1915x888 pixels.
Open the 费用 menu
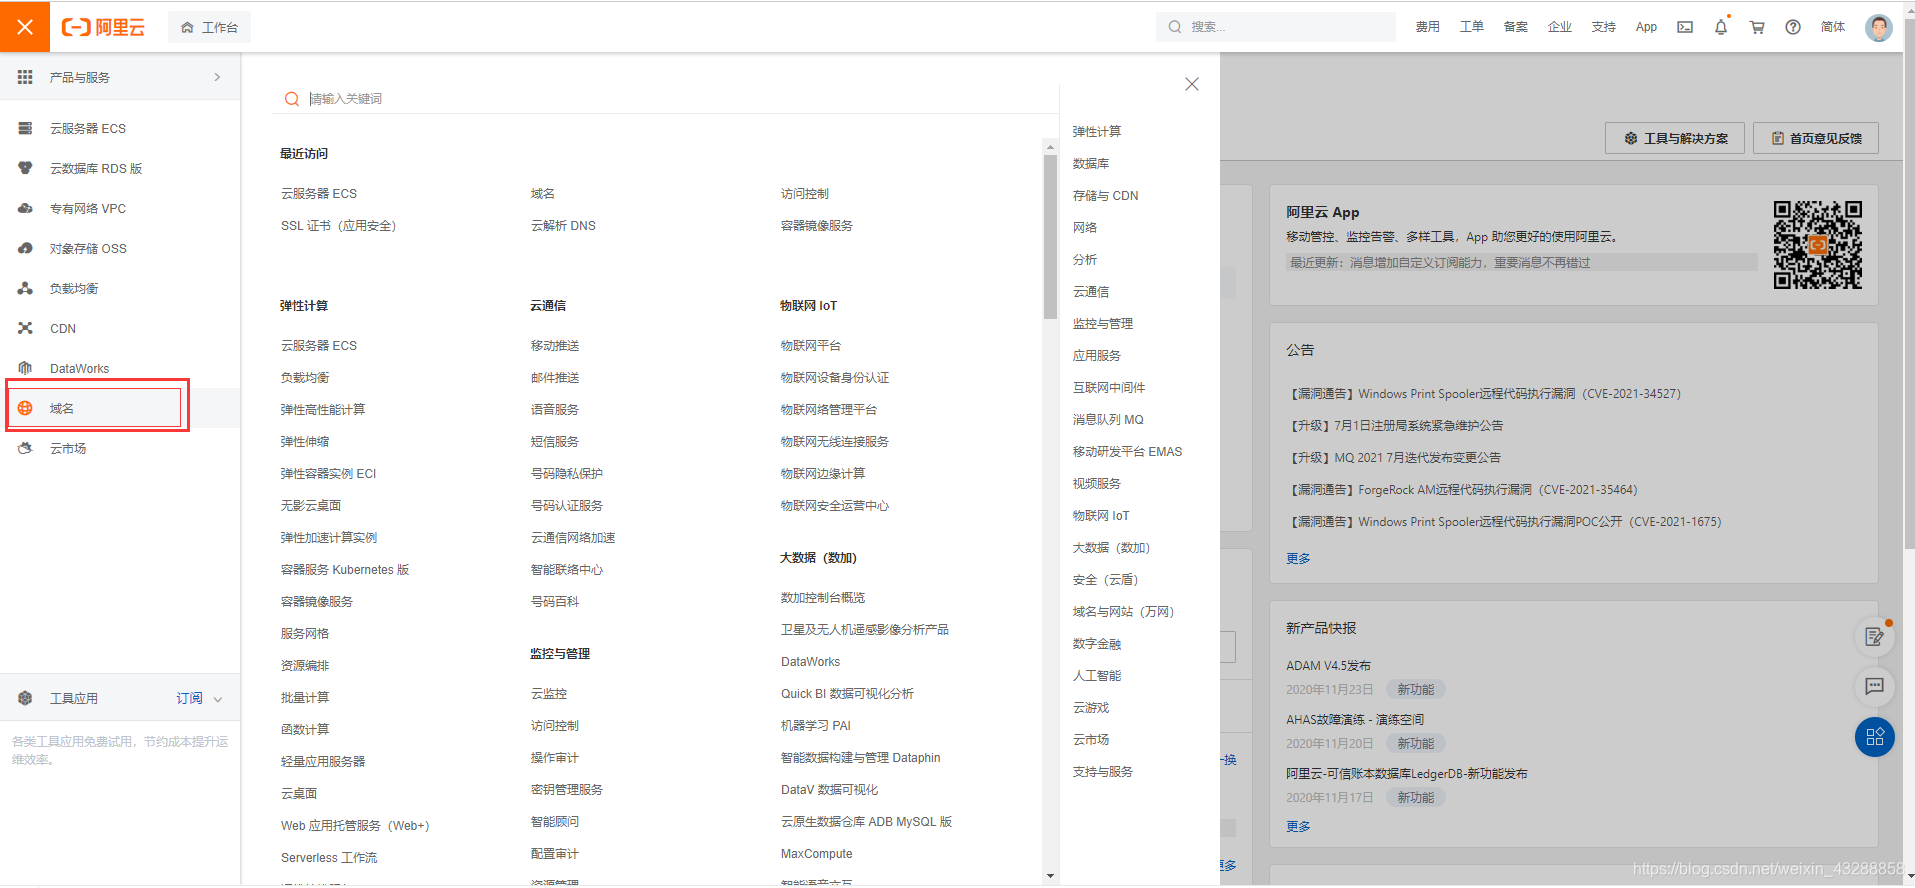coord(1427,27)
